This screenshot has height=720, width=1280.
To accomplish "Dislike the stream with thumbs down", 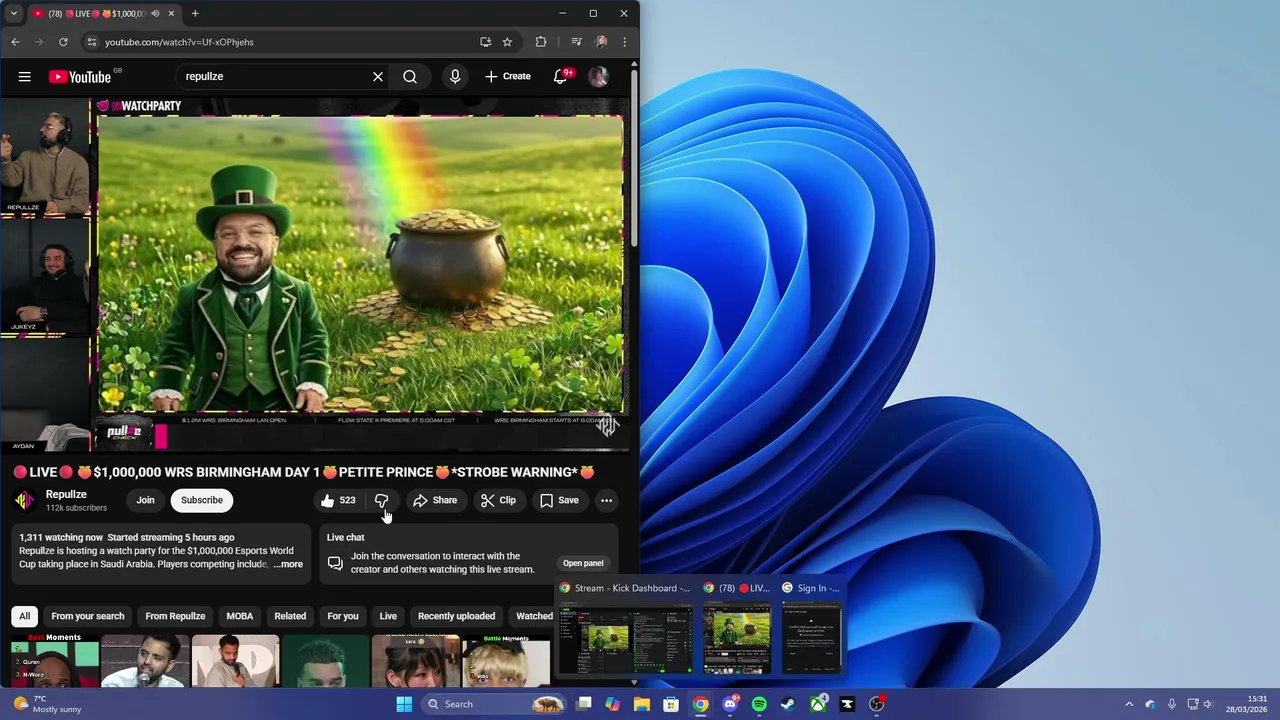I will pyautogui.click(x=381, y=500).
